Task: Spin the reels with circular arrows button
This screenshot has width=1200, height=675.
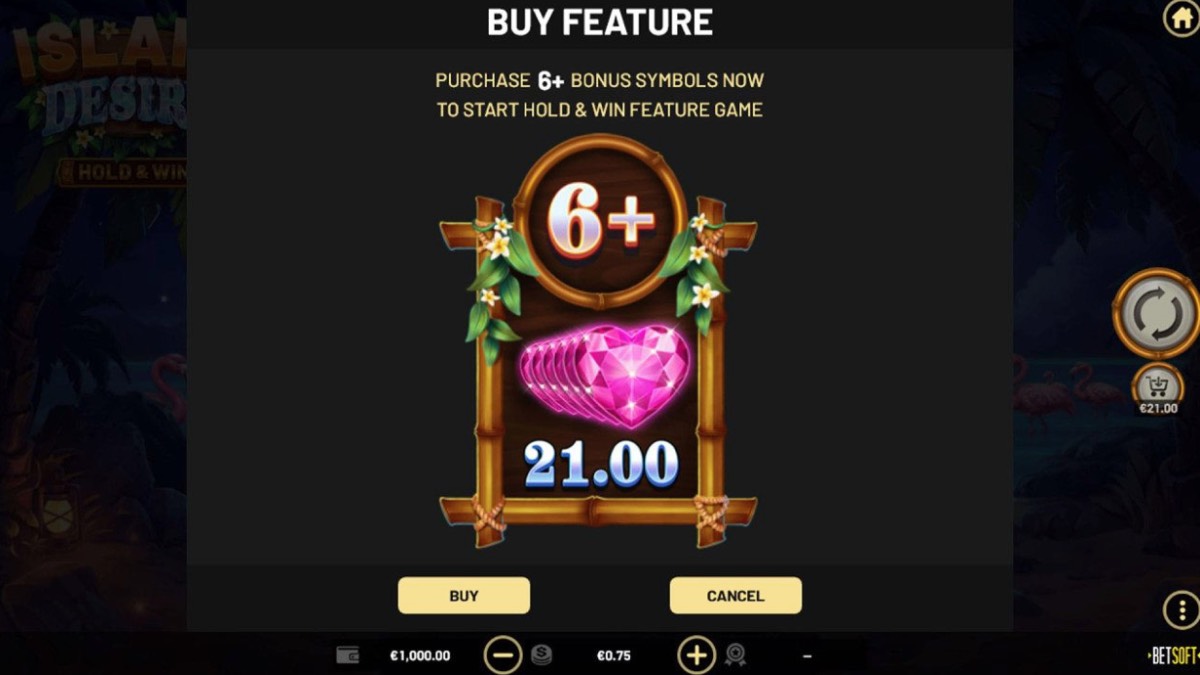Action: click(x=1156, y=313)
